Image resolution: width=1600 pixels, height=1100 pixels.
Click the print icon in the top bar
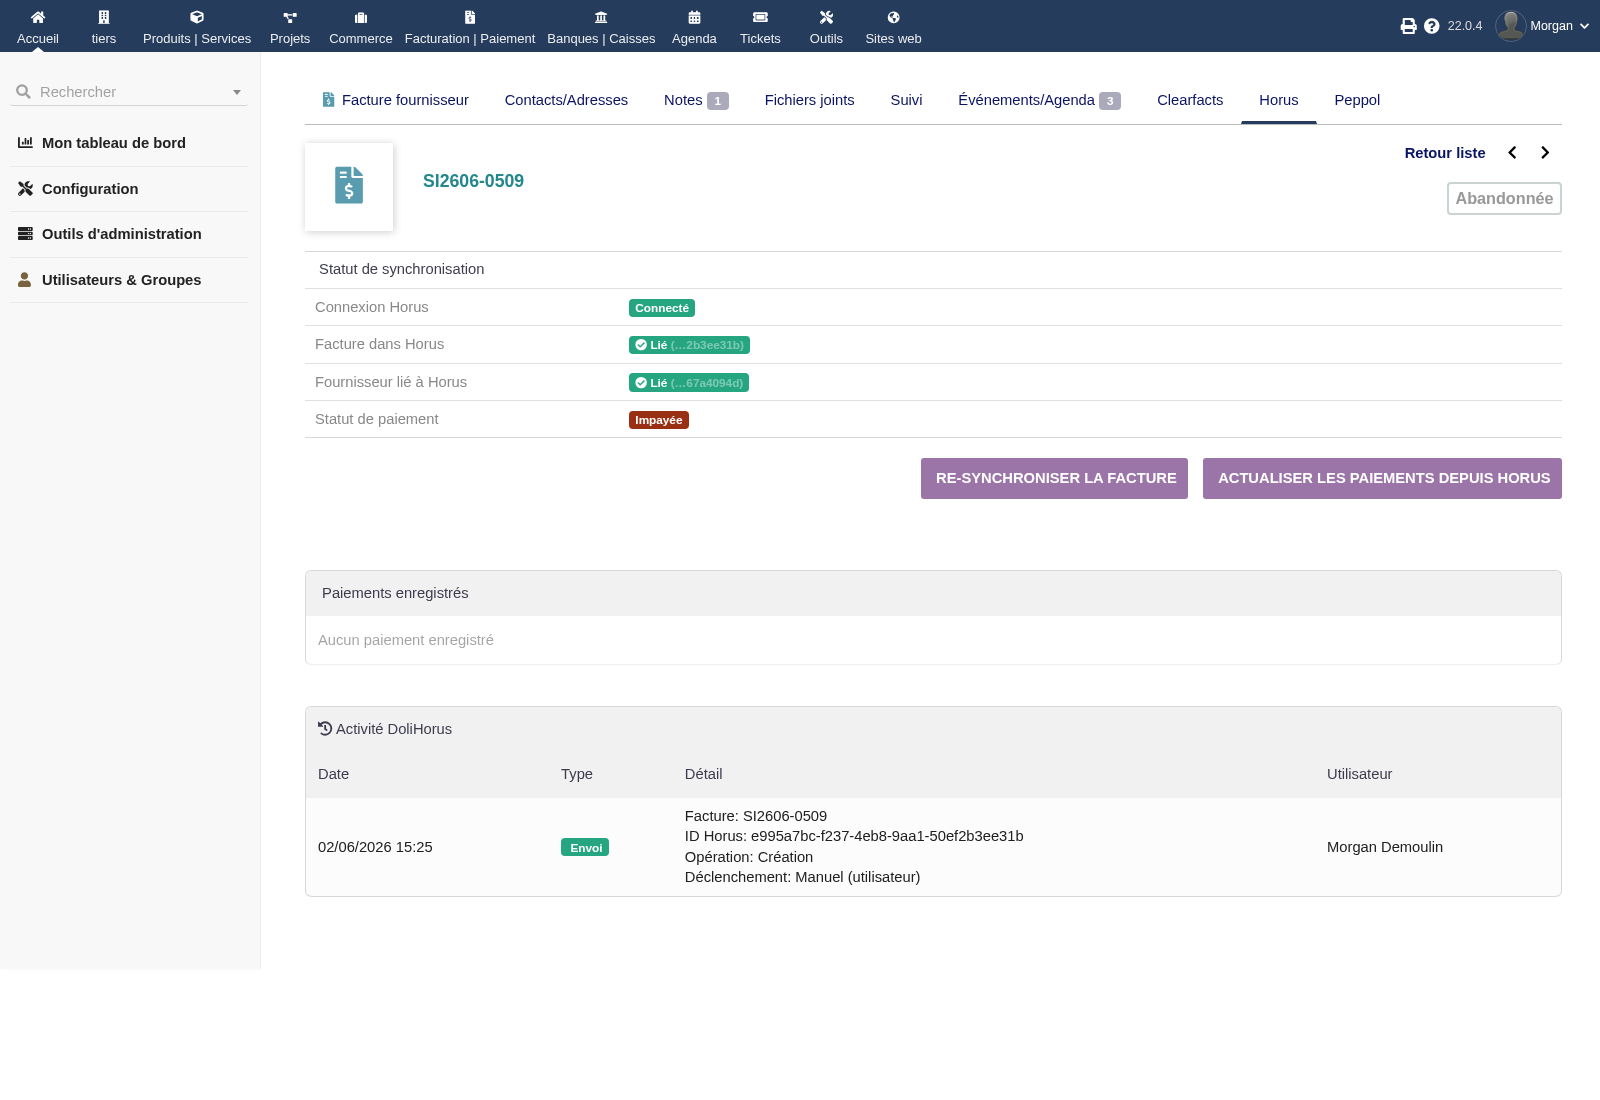tap(1408, 26)
